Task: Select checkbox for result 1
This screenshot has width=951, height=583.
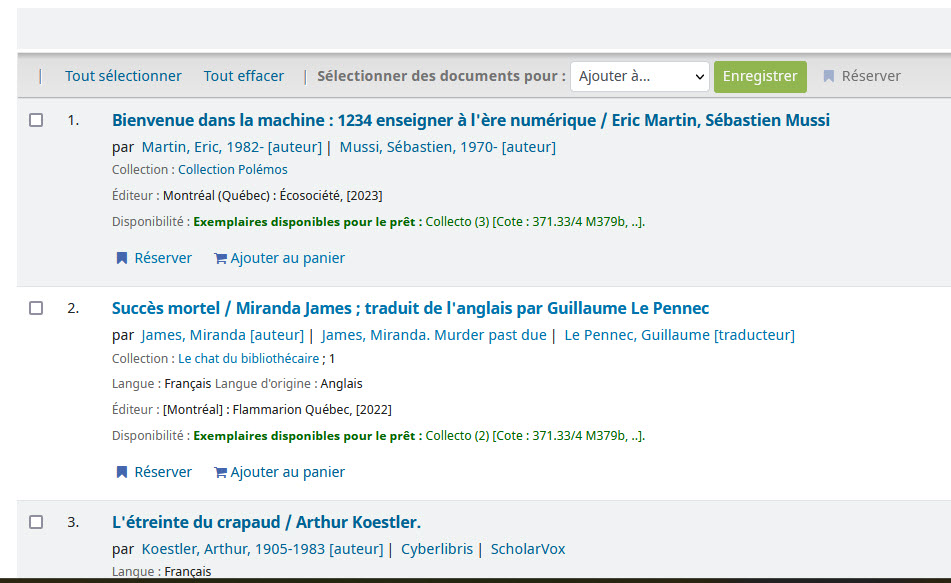Action: [36, 120]
